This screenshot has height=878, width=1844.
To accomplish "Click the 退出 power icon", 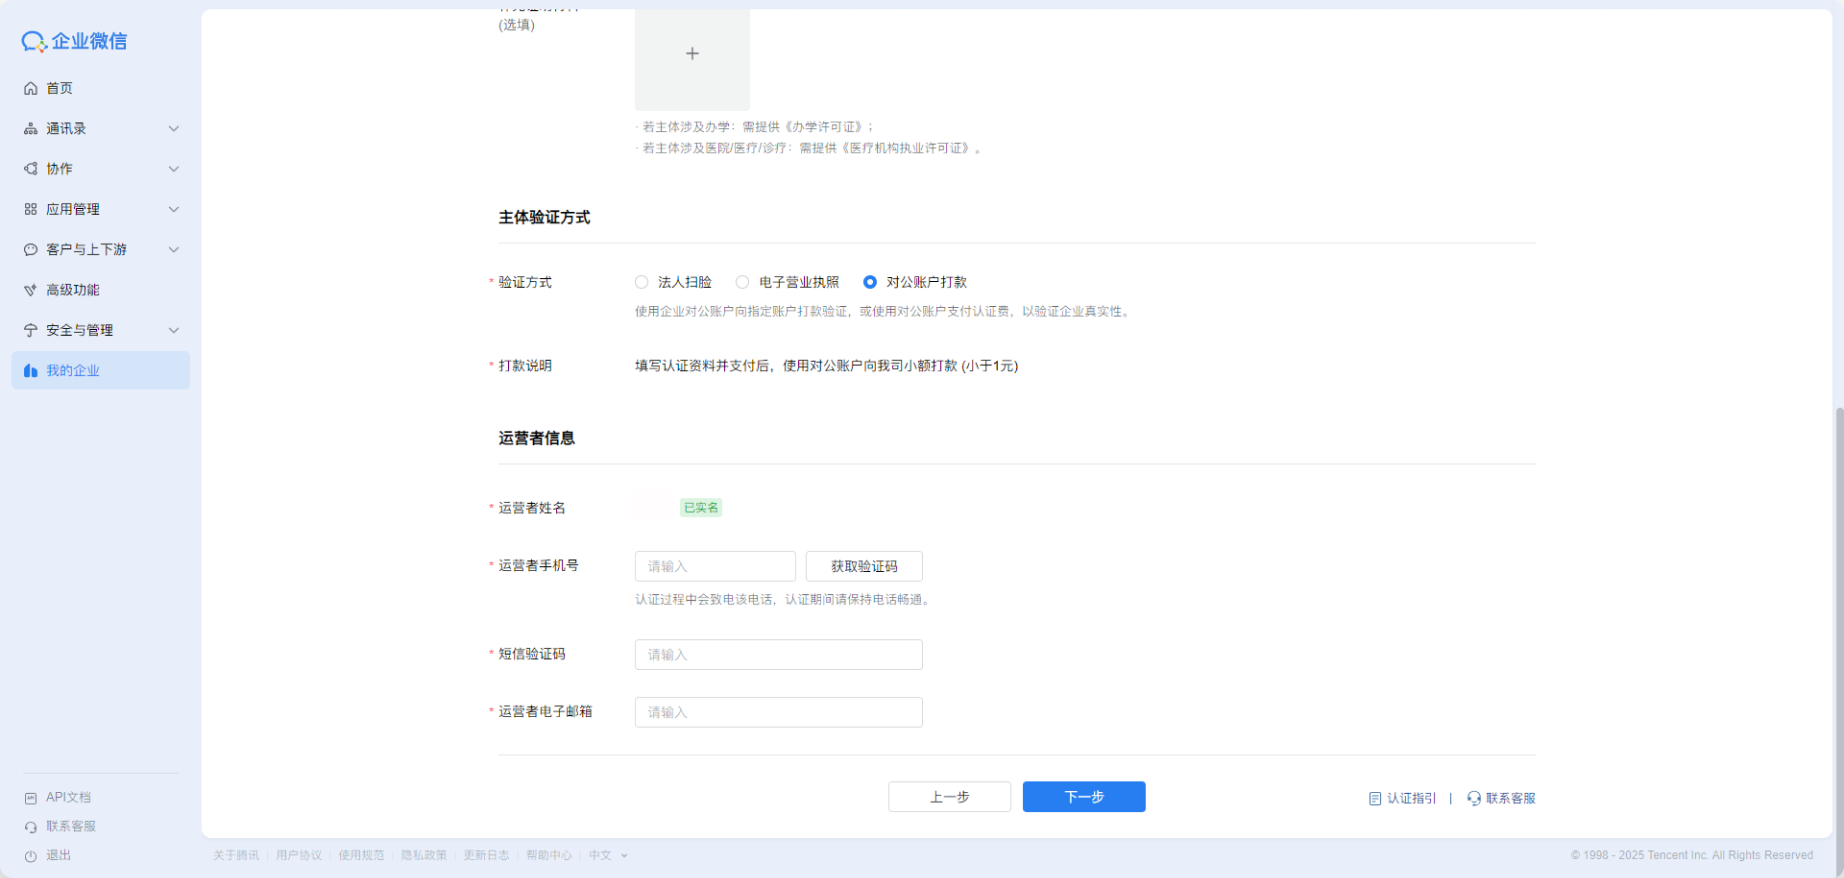I will 31,856.
